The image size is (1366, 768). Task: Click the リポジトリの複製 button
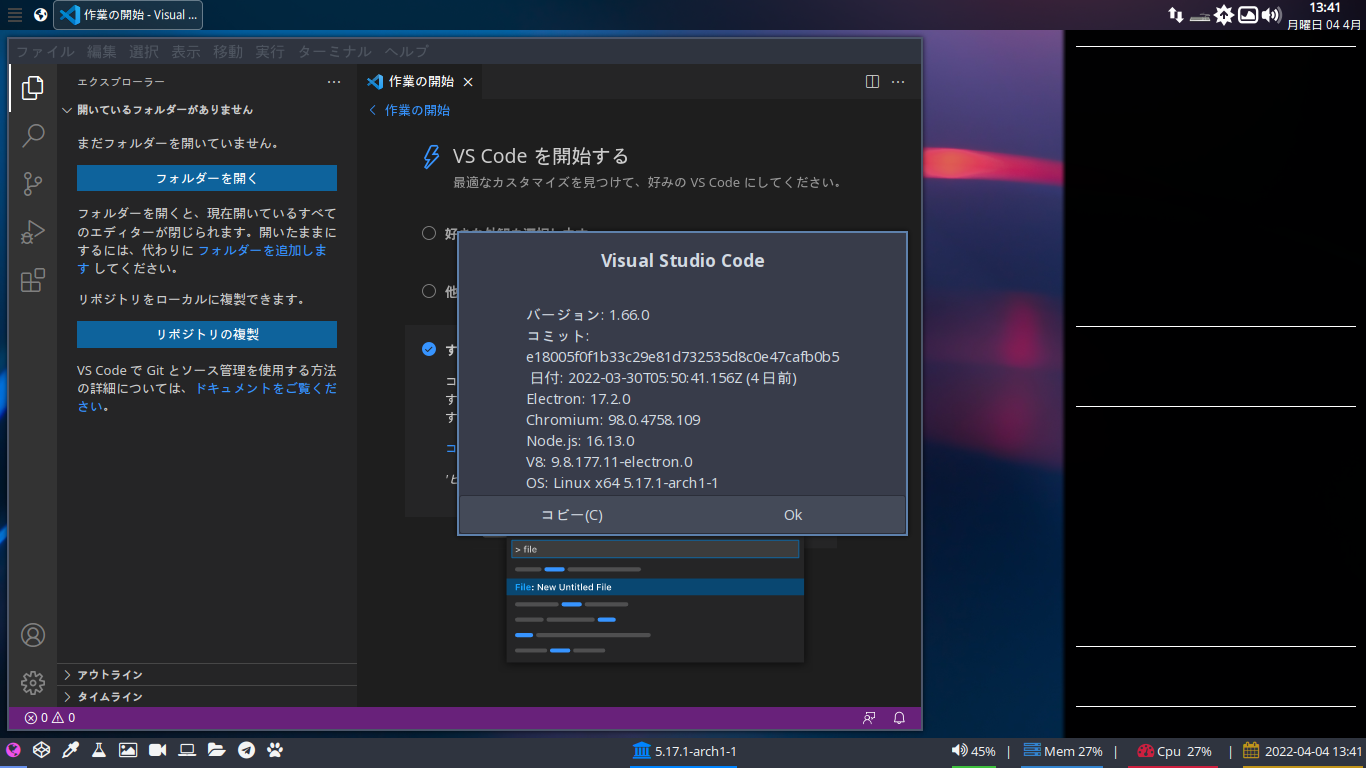[x=207, y=334]
